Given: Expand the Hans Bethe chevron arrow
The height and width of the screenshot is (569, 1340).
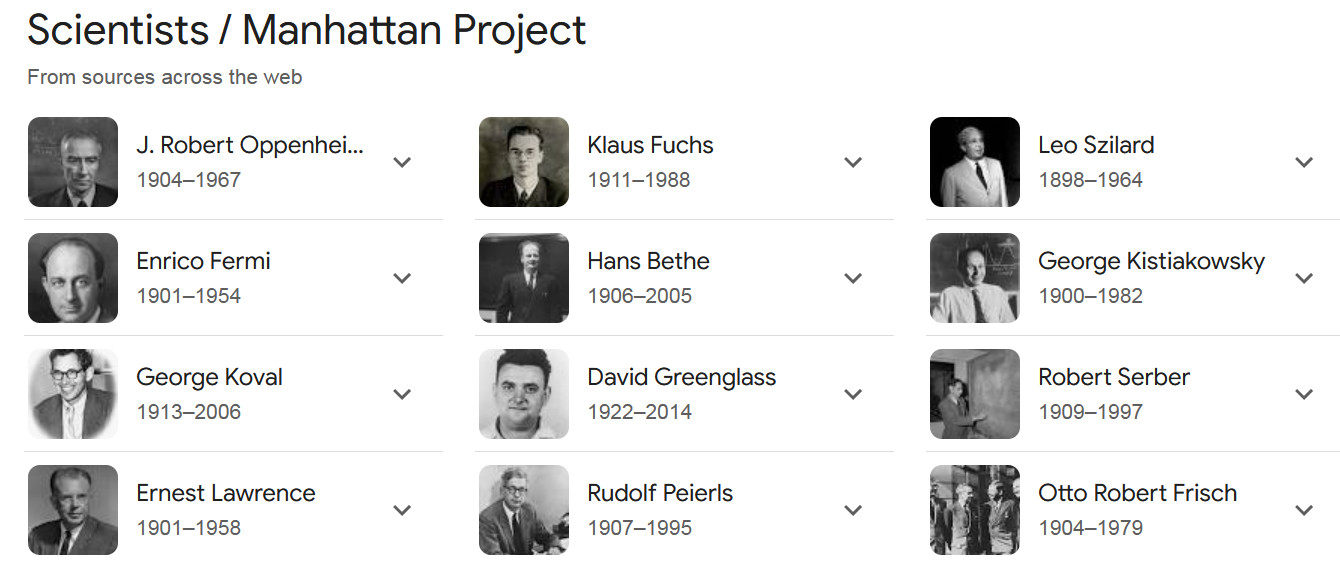Looking at the screenshot, I should pos(853,278).
